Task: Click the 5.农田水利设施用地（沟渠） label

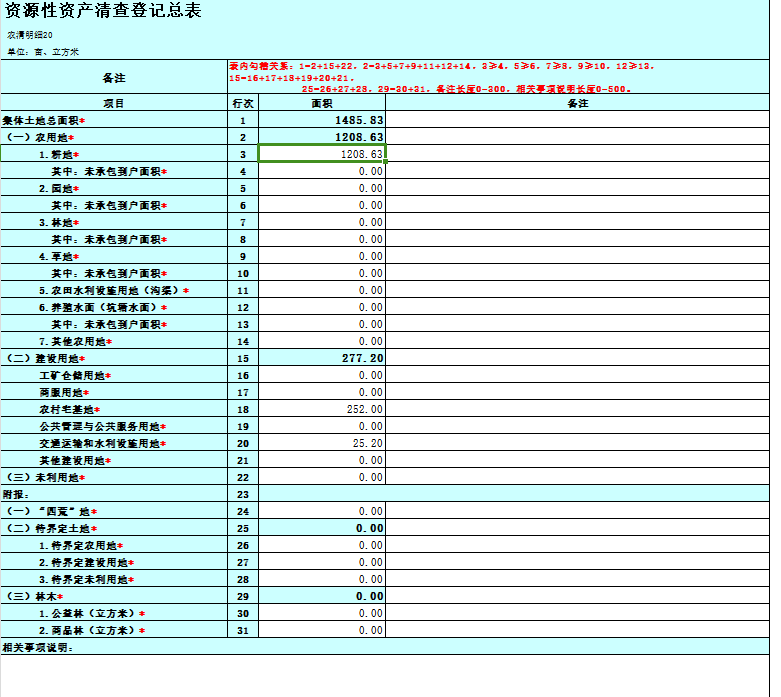Action: click(x=114, y=290)
